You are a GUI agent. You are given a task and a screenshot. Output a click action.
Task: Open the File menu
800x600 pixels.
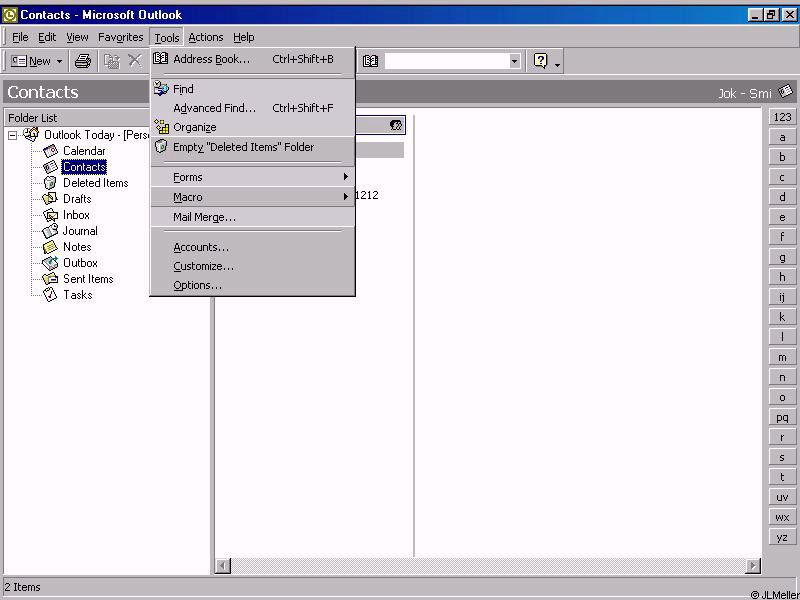(x=20, y=37)
